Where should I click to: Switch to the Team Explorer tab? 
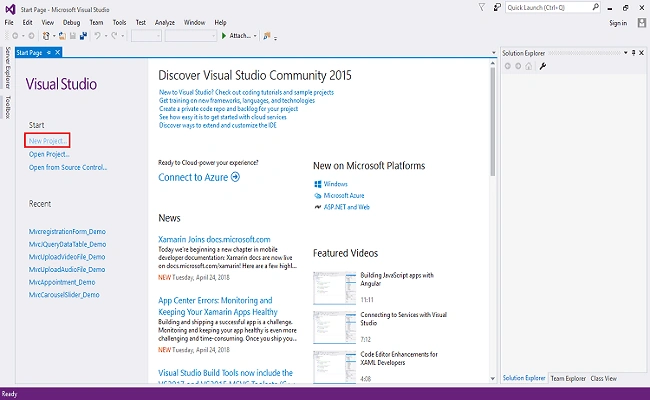568,378
